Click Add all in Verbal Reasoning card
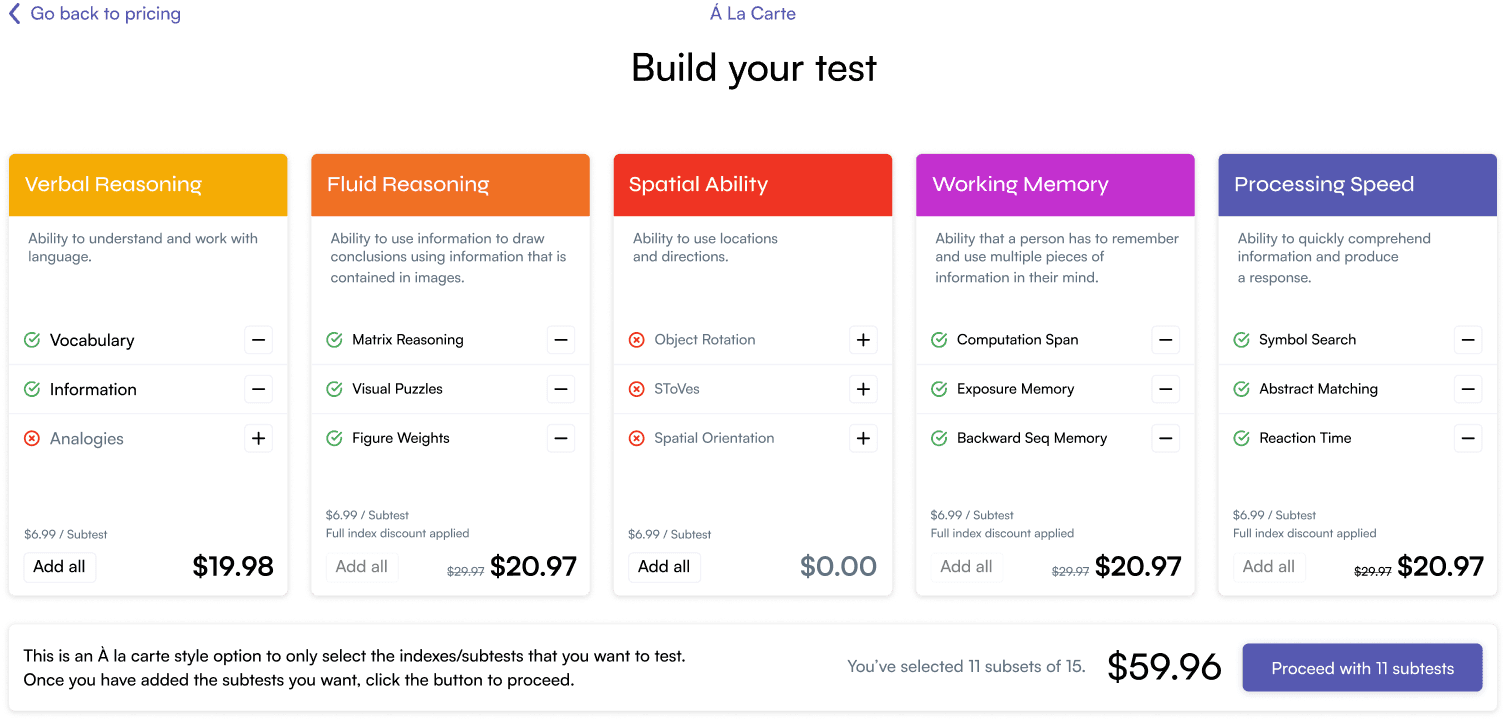The height and width of the screenshot is (719, 1503). tap(60, 567)
